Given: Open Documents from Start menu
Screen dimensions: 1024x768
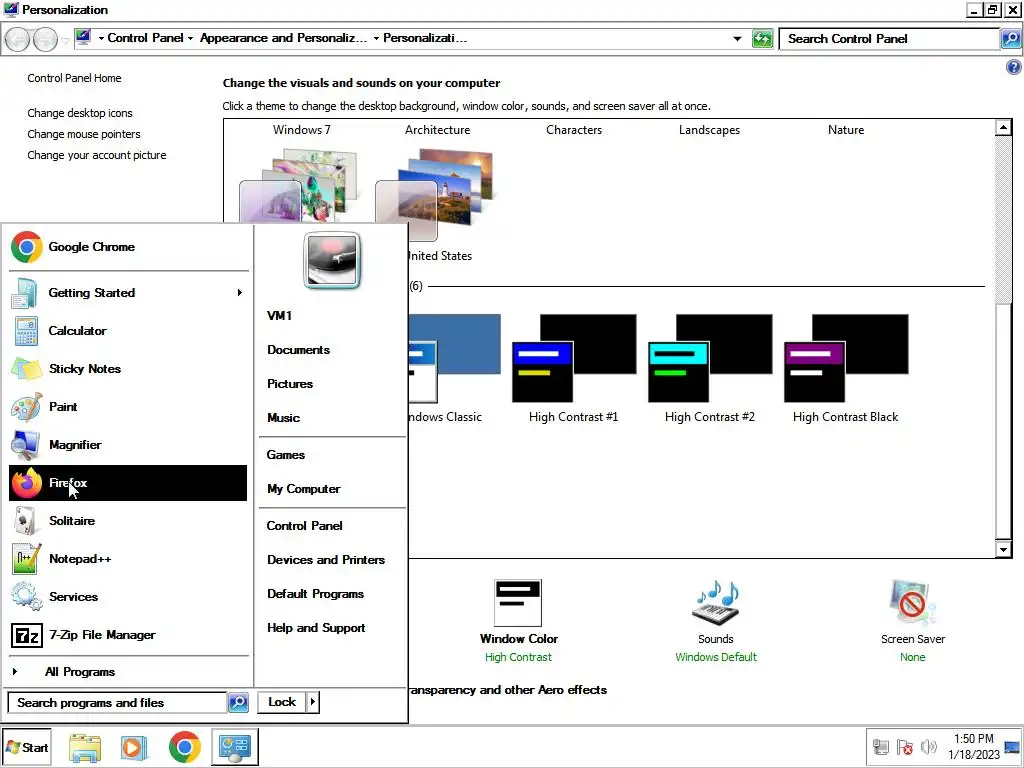Looking at the screenshot, I should point(298,349).
